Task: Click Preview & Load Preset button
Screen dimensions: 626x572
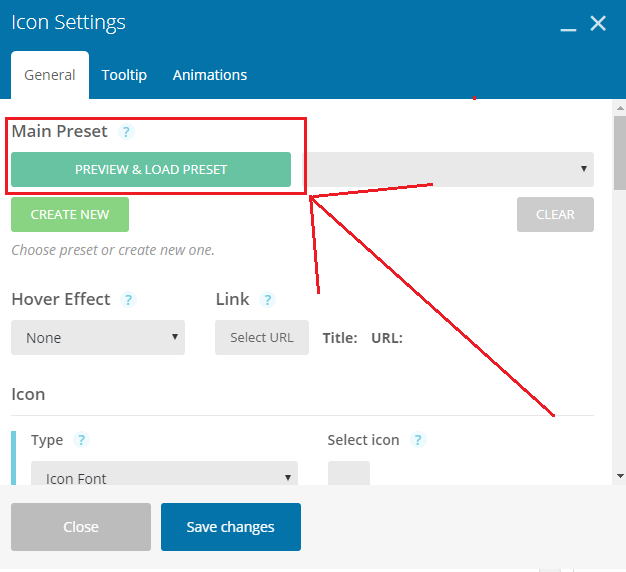Action: point(151,169)
